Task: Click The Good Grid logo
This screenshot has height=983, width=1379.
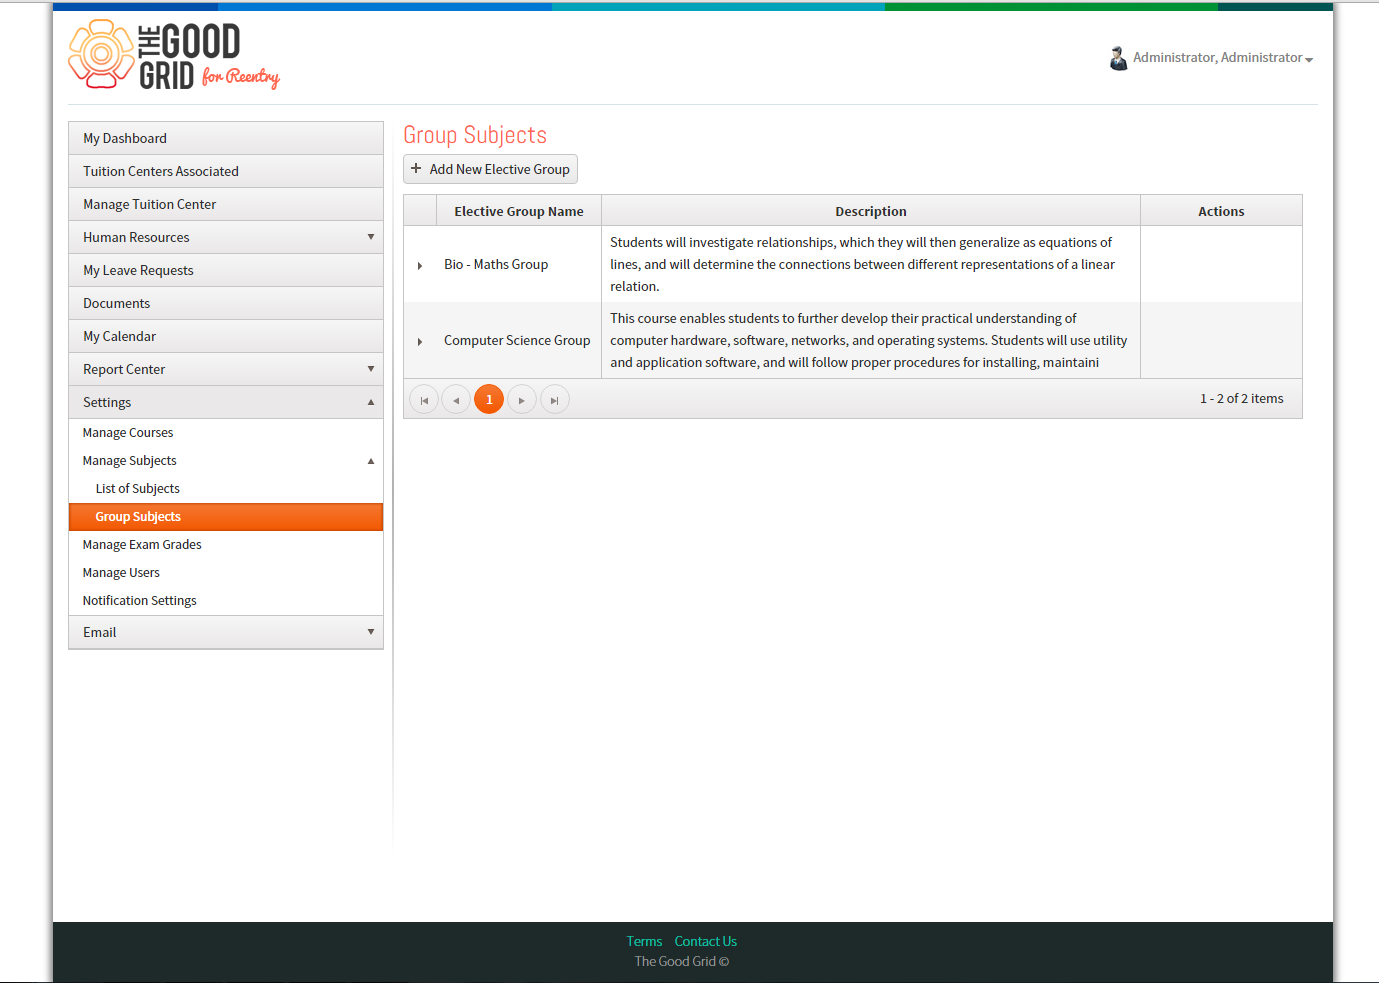Action: 174,56
